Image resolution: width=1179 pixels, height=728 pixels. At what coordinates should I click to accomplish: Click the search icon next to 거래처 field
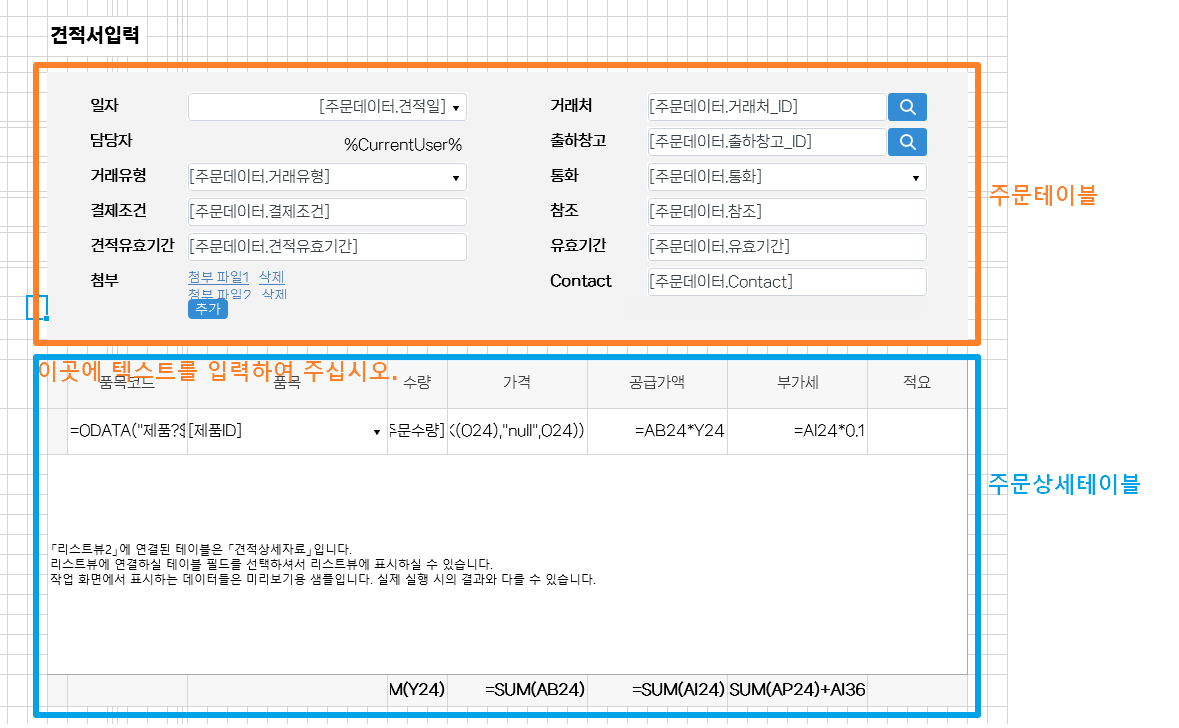coord(907,107)
